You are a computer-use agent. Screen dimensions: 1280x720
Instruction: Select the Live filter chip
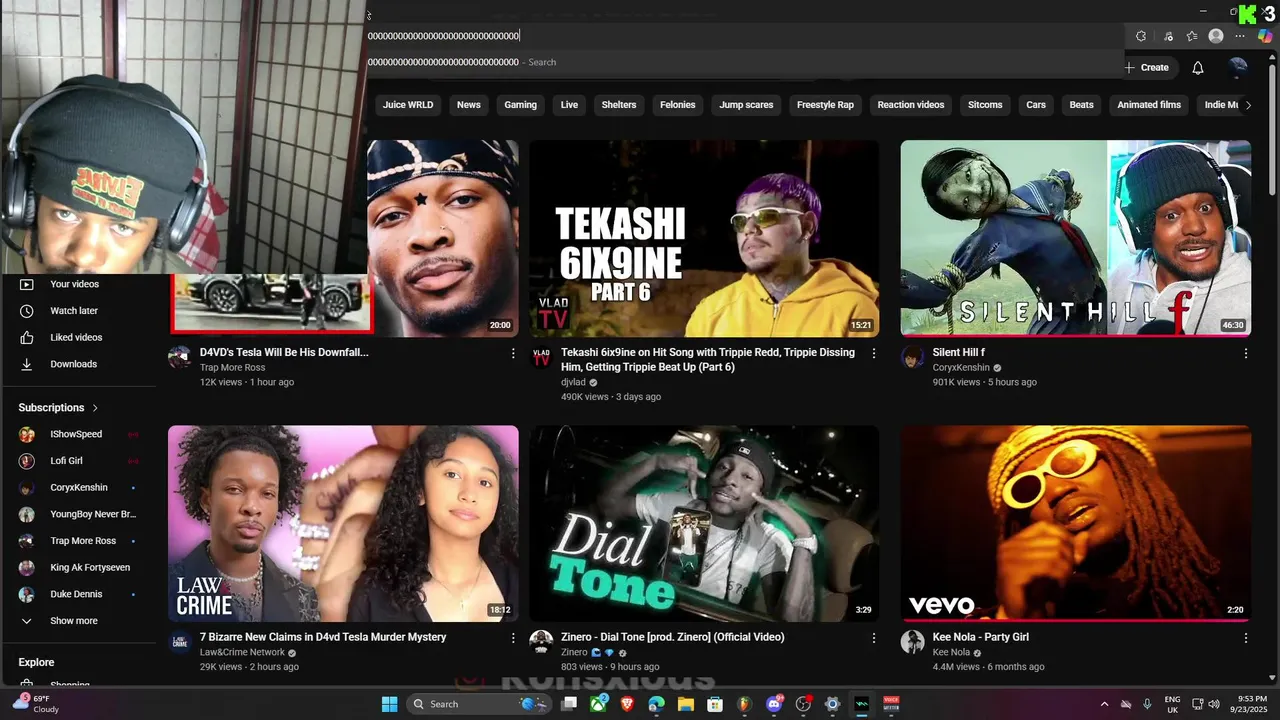pos(569,105)
